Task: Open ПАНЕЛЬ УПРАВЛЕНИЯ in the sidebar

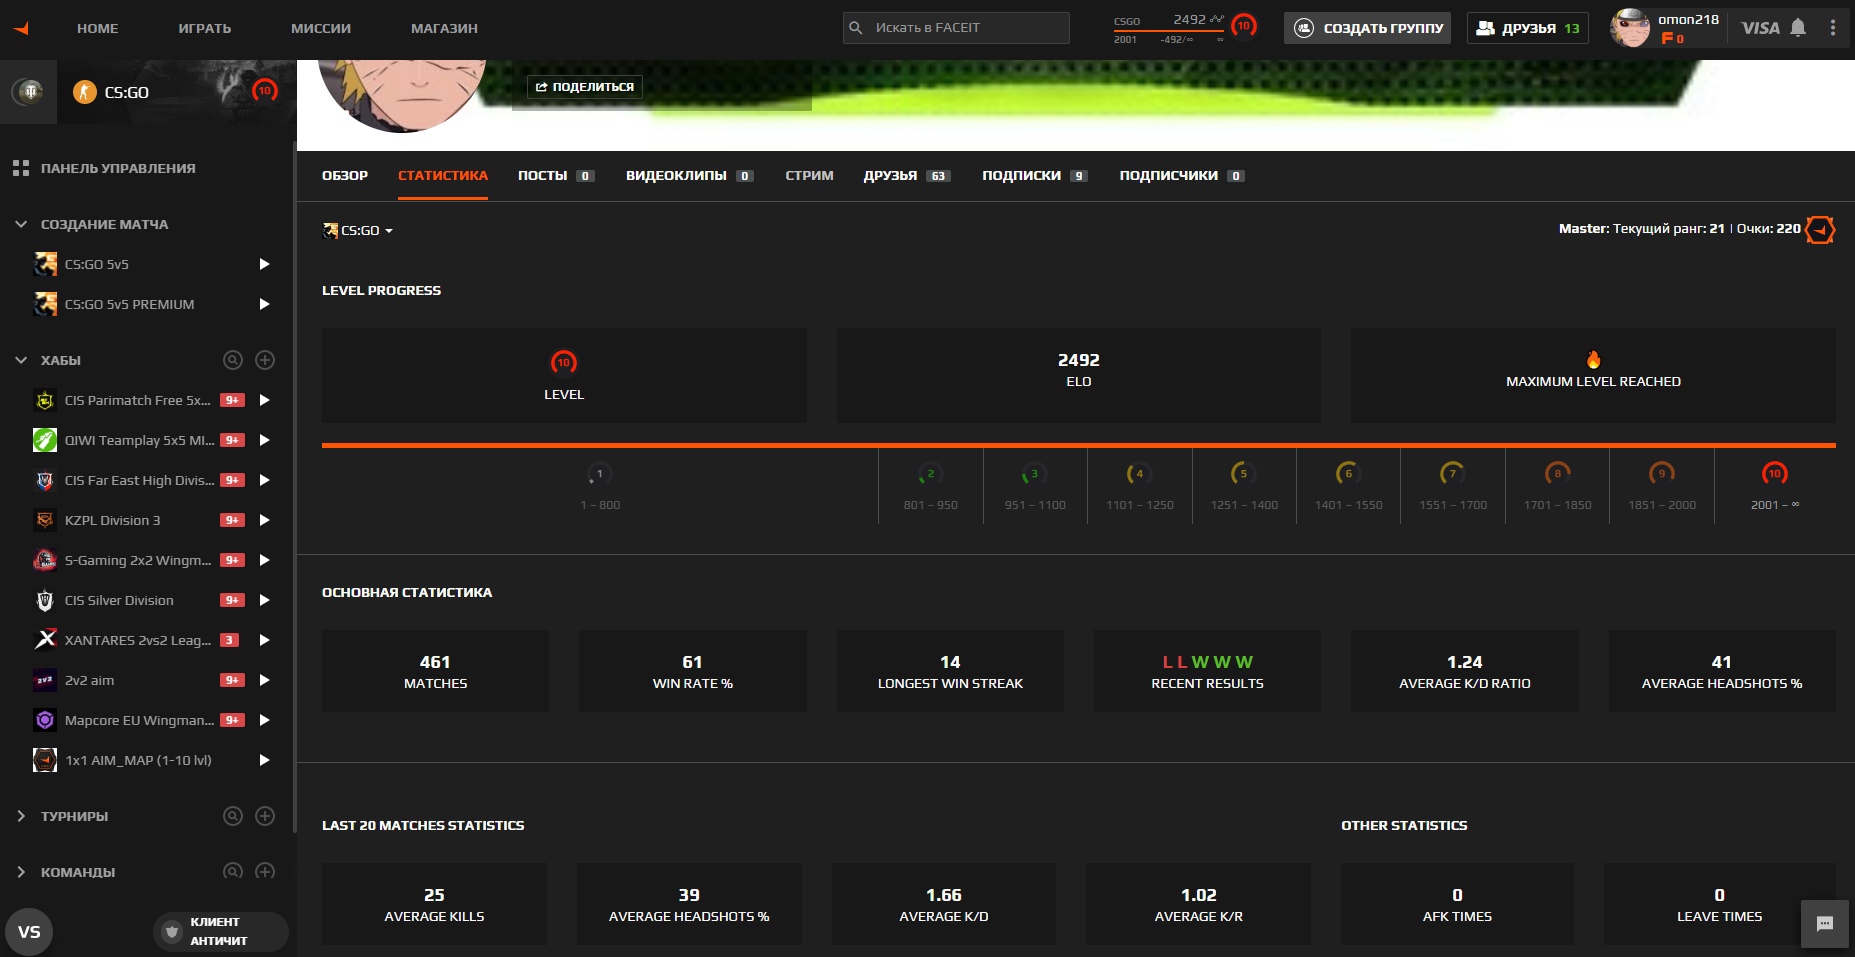Action: [x=118, y=168]
